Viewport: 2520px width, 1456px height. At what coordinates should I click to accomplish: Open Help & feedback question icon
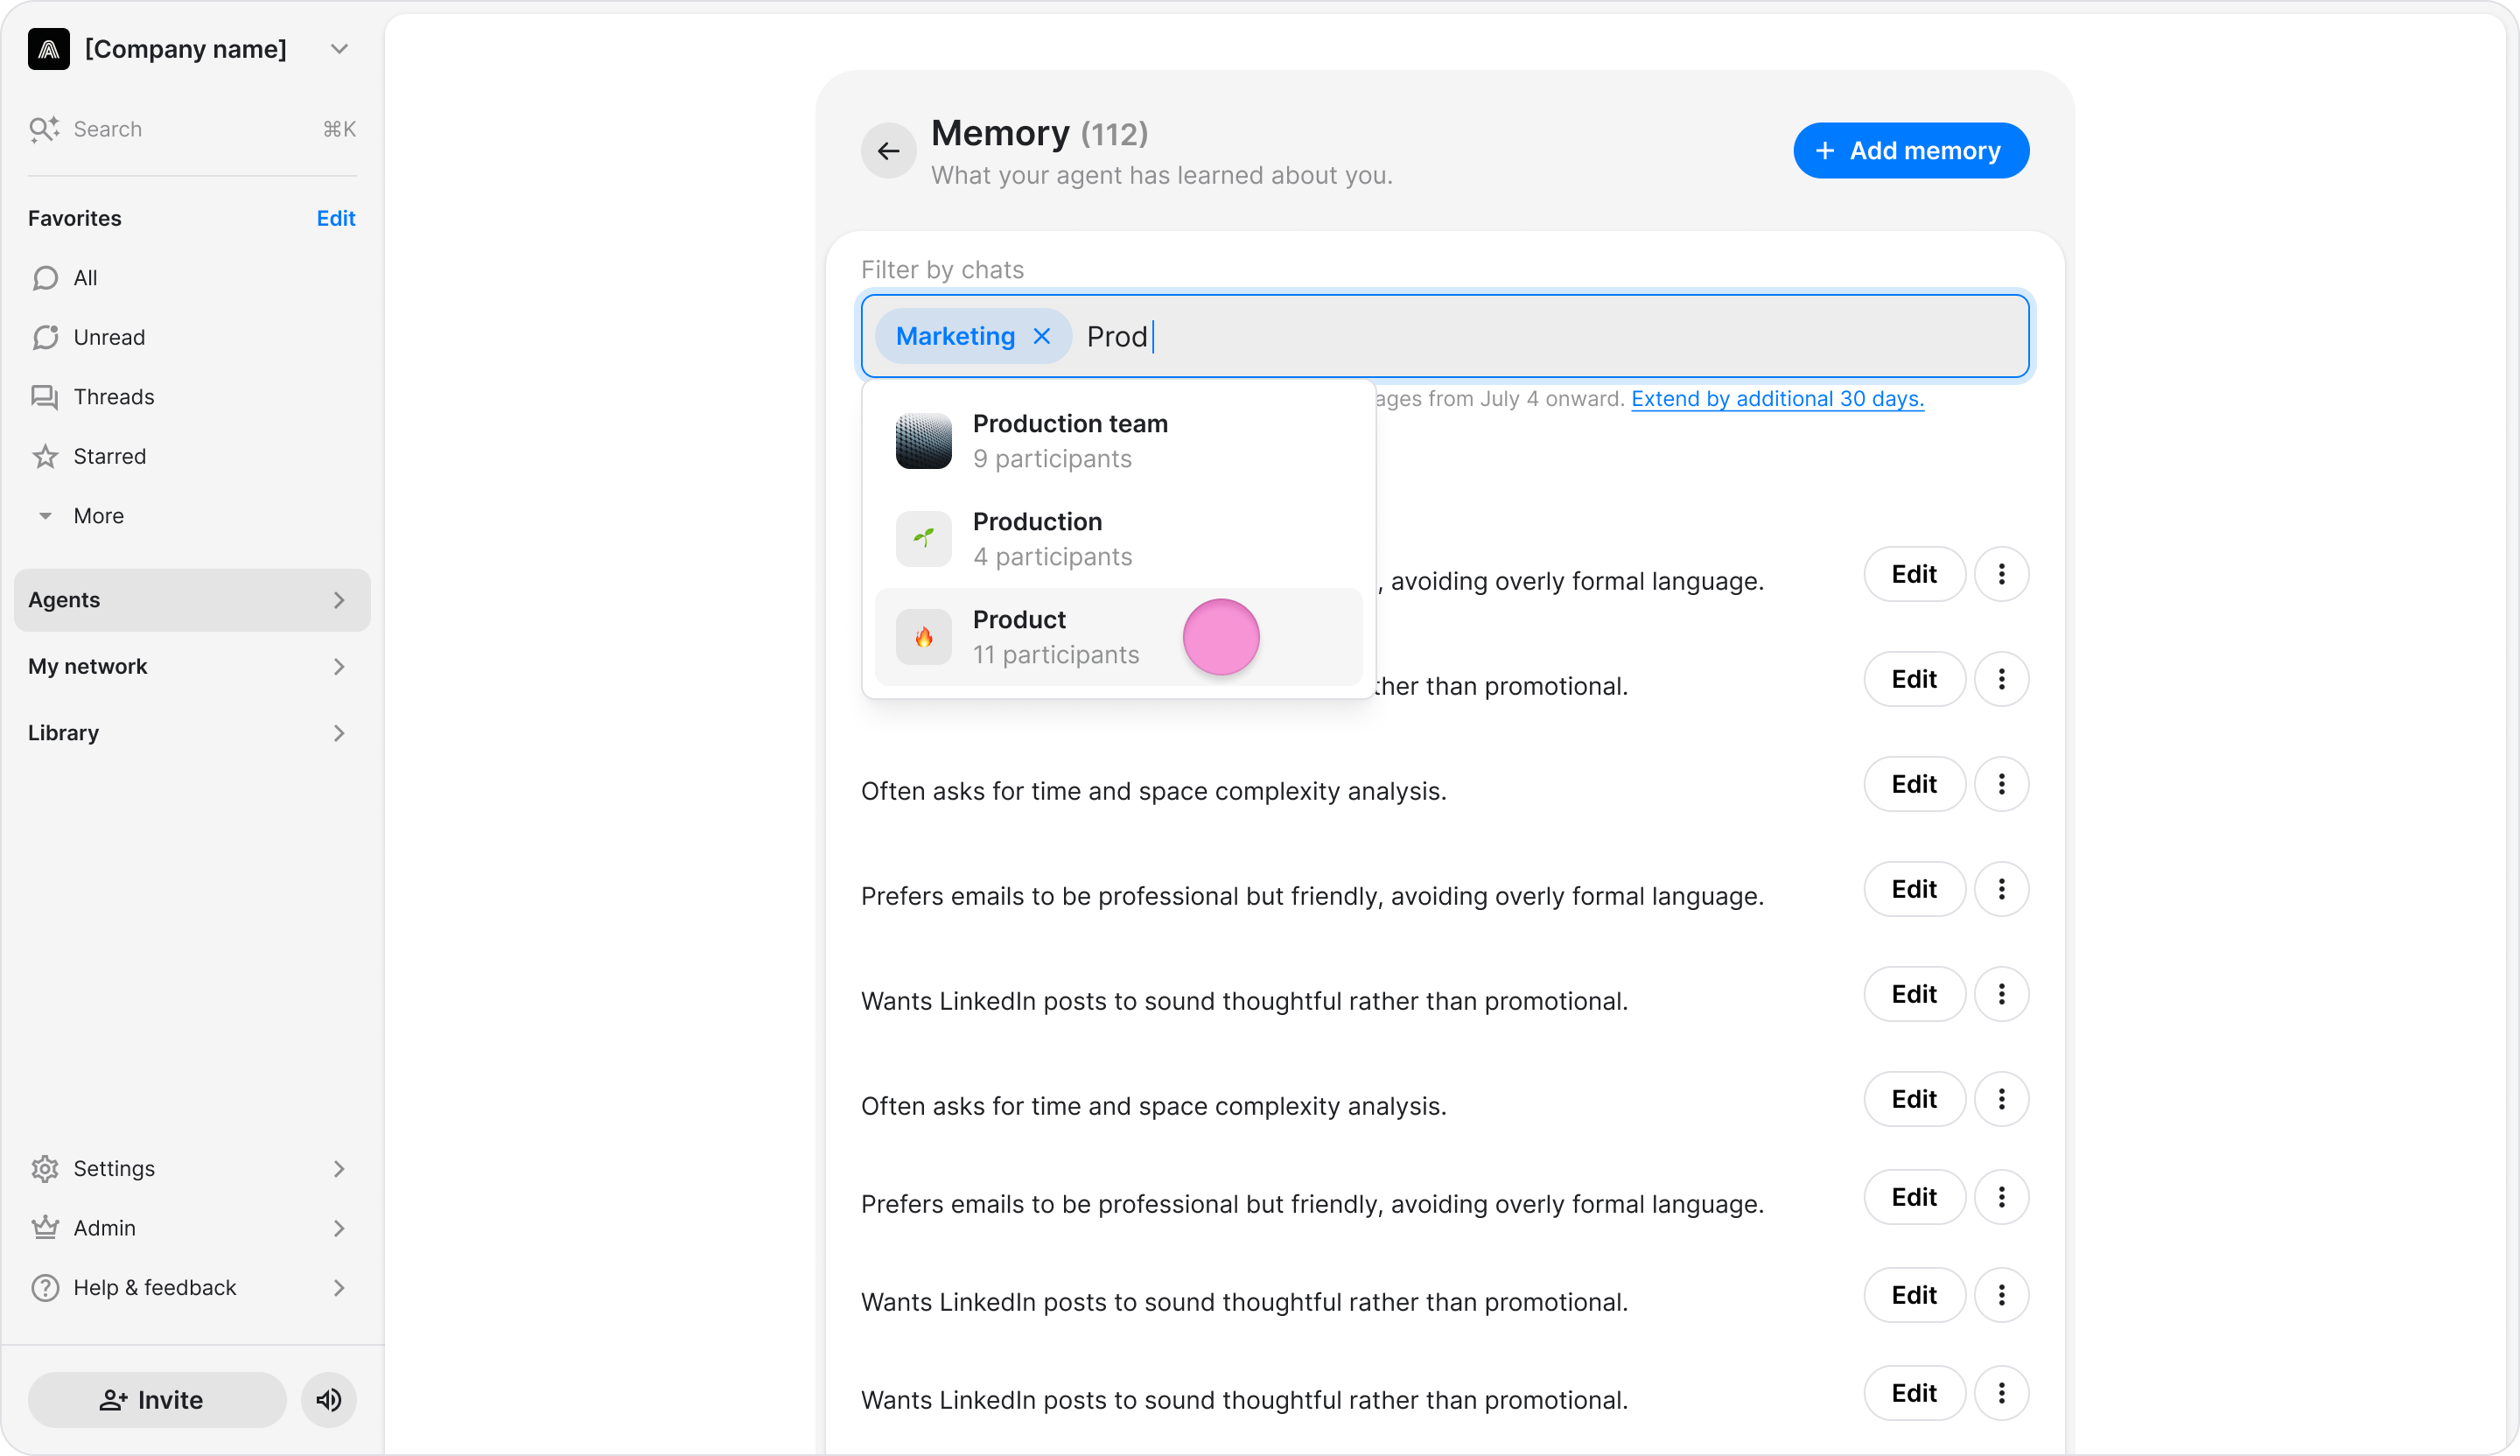pos(45,1288)
